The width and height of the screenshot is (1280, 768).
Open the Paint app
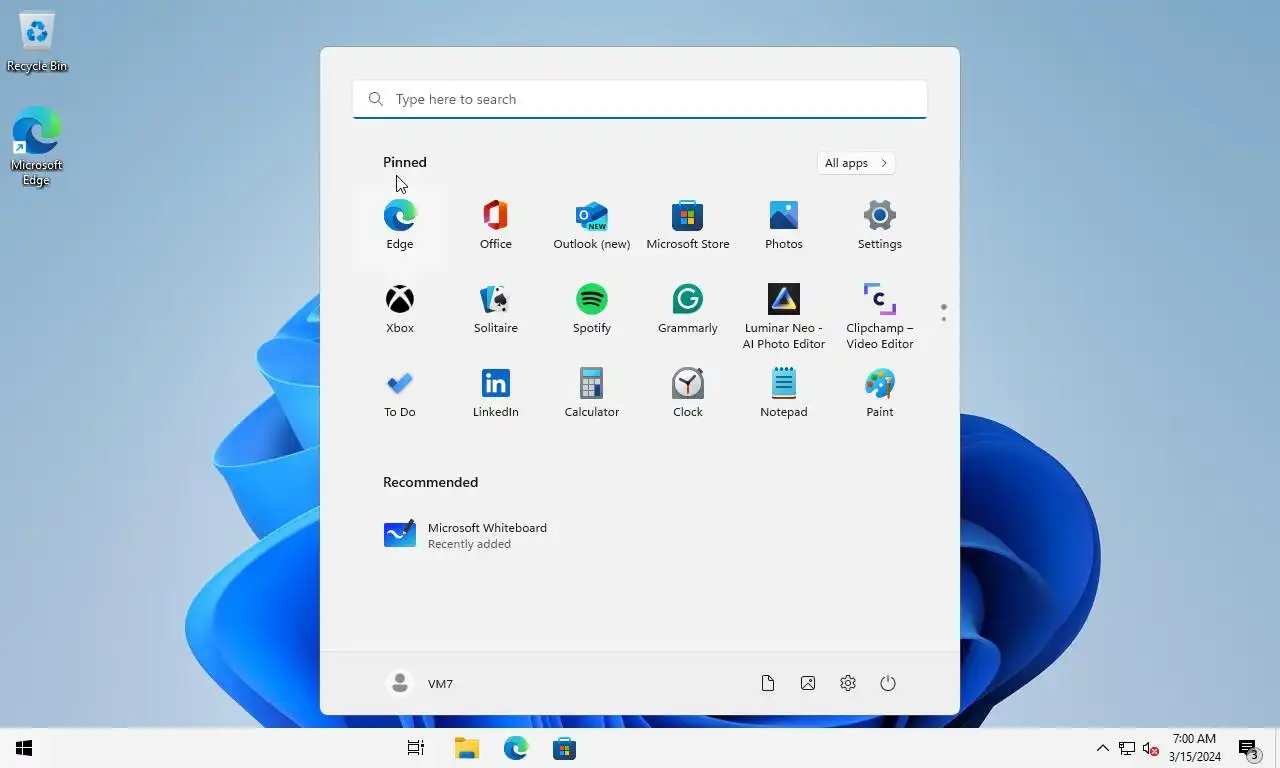pyautogui.click(x=880, y=394)
